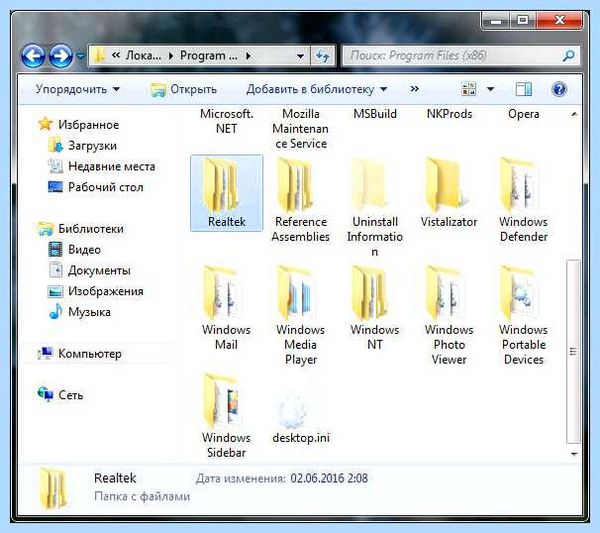The height and width of the screenshot is (533, 600).
Task: Select the desktop.ini file
Action: coord(301,416)
